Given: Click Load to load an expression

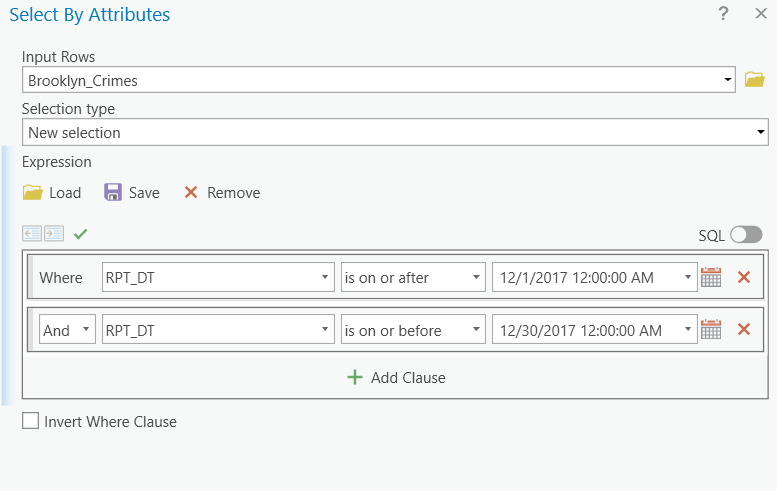Looking at the screenshot, I should [52, 193].
